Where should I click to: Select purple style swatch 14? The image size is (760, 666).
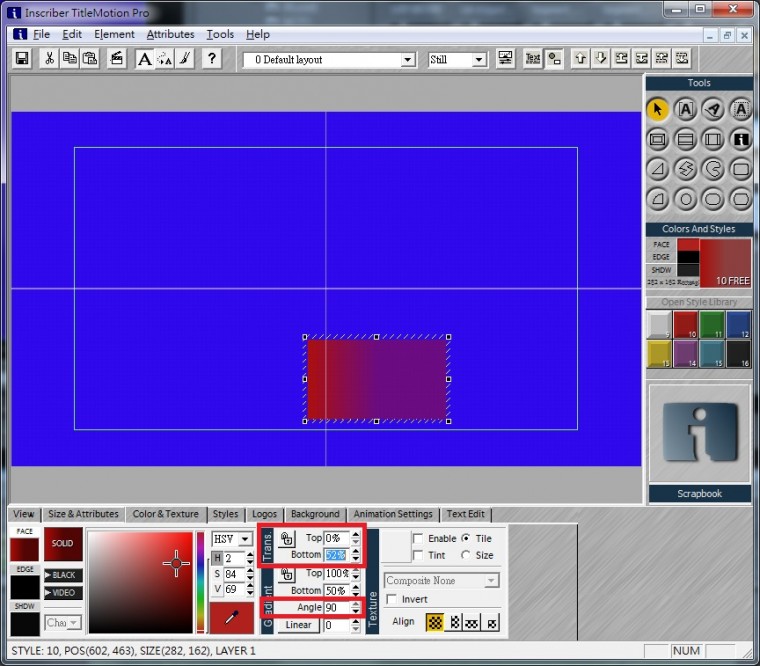[685, 353]
